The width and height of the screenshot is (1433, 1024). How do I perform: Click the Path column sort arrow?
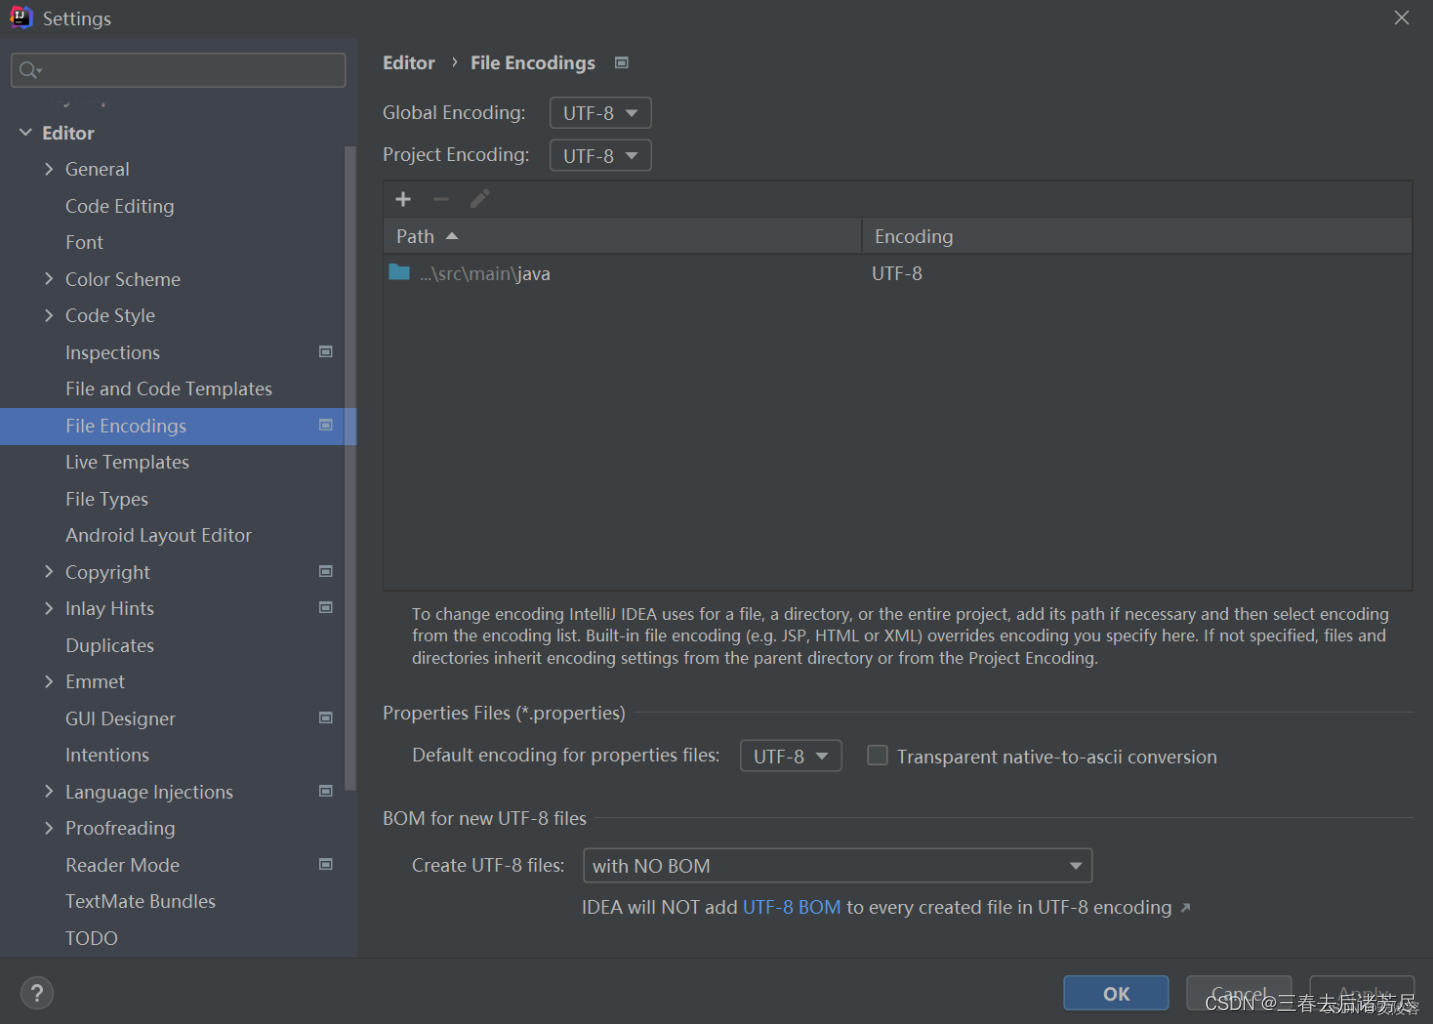[x=452, y=236]
